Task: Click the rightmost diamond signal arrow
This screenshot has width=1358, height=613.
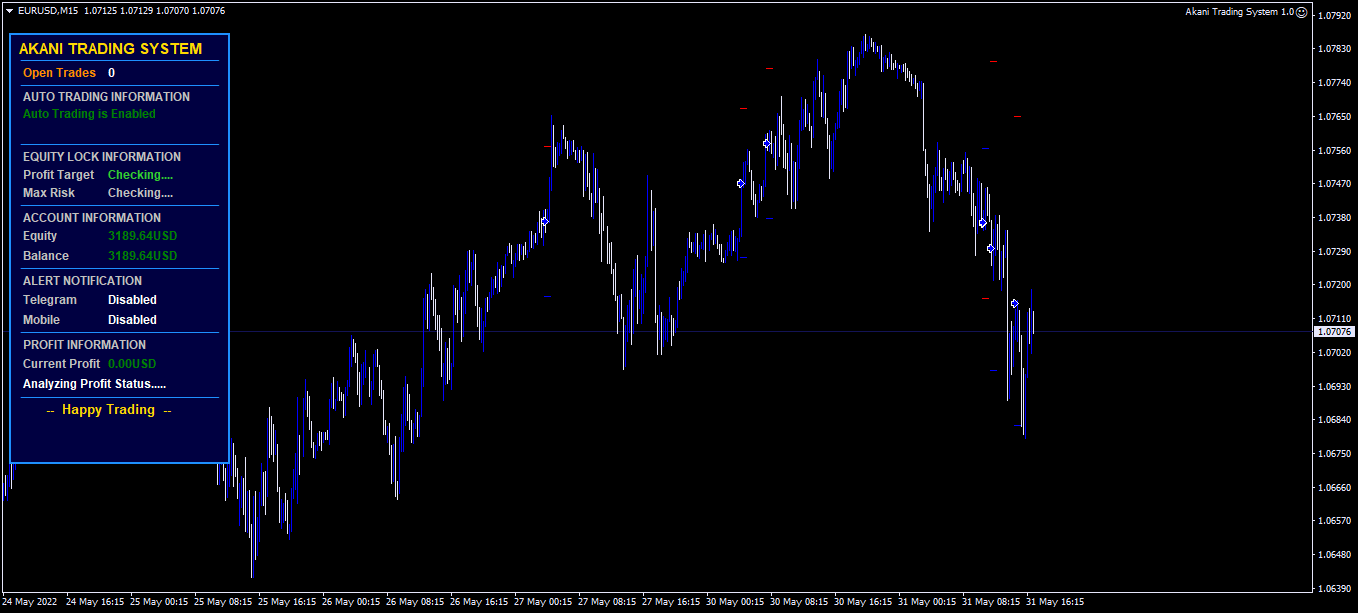Action: pos(1013,302)
